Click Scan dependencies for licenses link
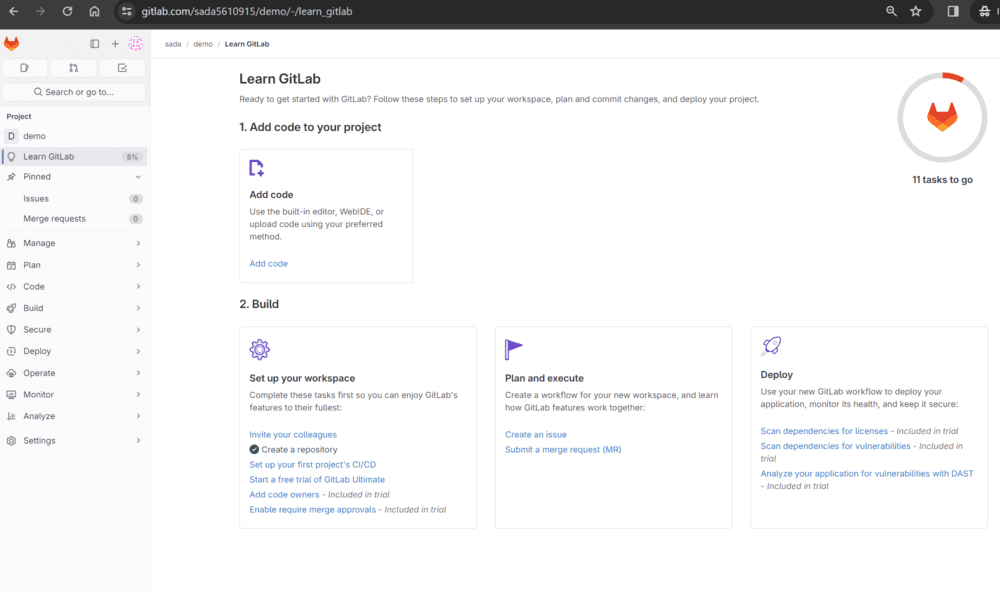 (824, 431)
